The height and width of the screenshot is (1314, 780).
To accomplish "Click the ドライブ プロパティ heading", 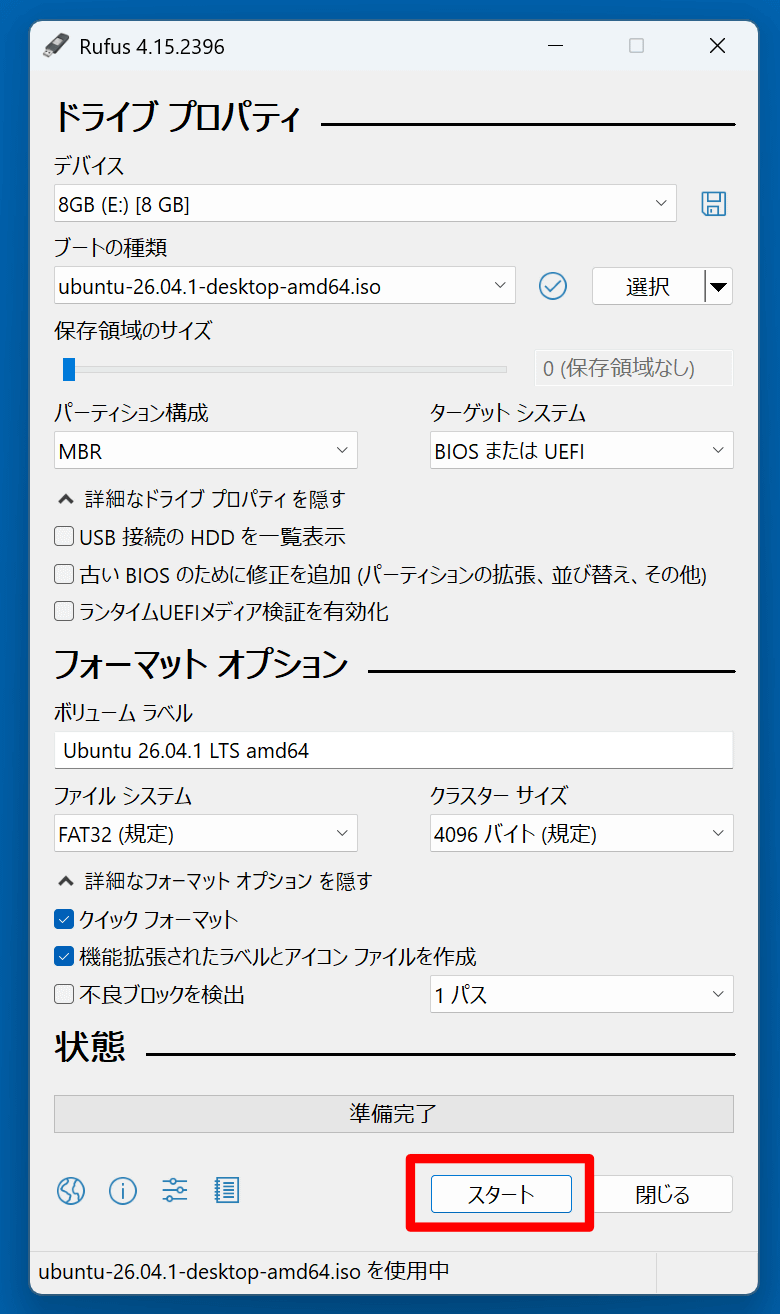I will (177, 118).
